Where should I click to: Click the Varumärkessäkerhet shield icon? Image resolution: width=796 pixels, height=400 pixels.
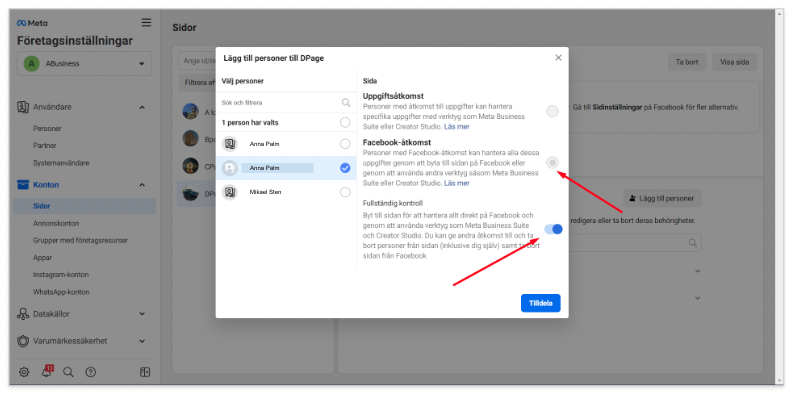coord(23,341)
